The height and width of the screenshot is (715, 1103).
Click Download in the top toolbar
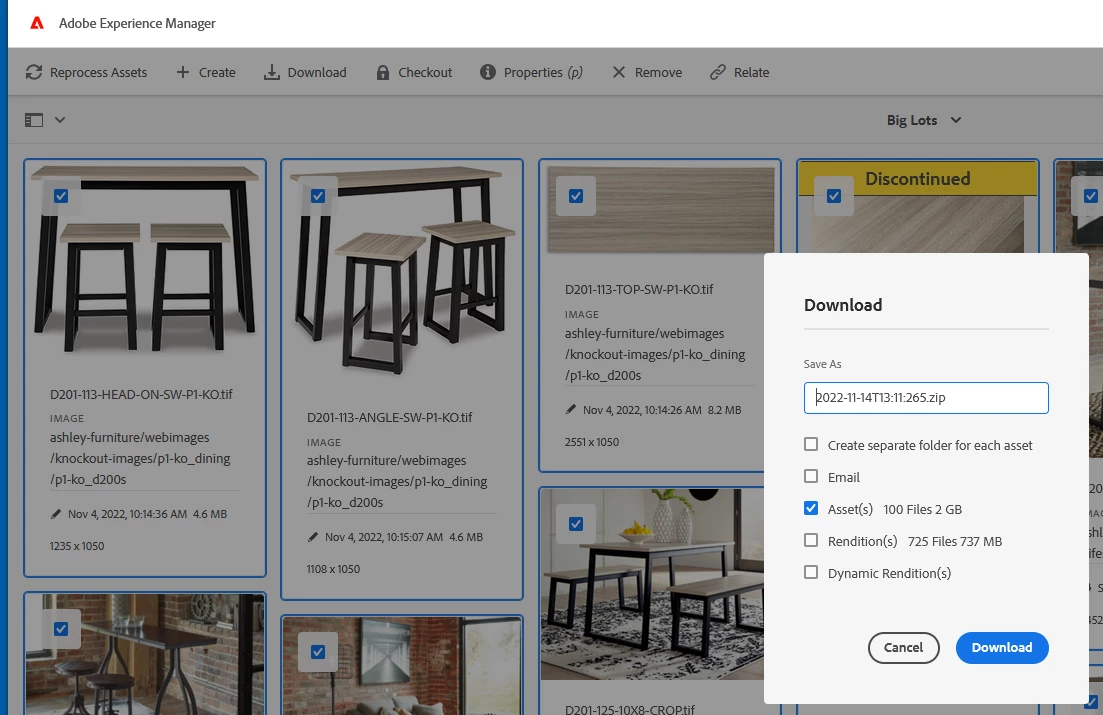pyautogui.click(x=305, y=72)
